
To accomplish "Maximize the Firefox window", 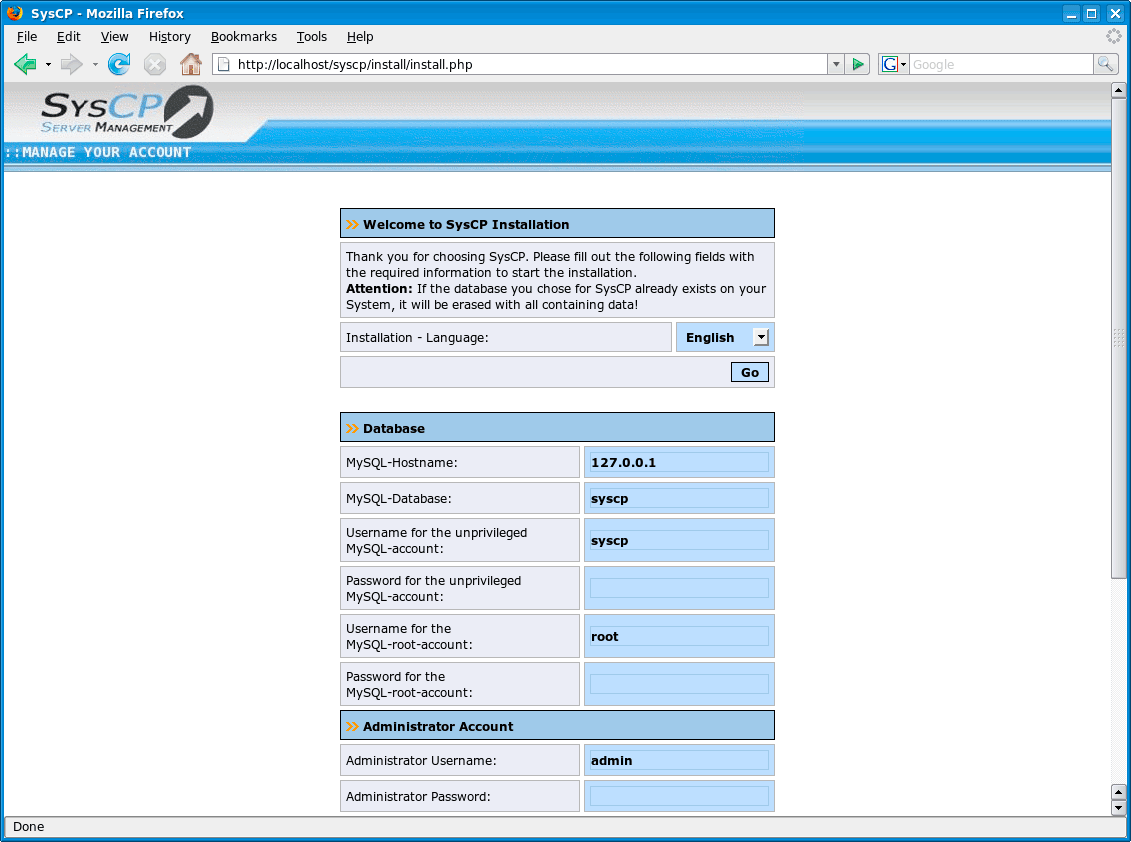I will (1092, 13).
